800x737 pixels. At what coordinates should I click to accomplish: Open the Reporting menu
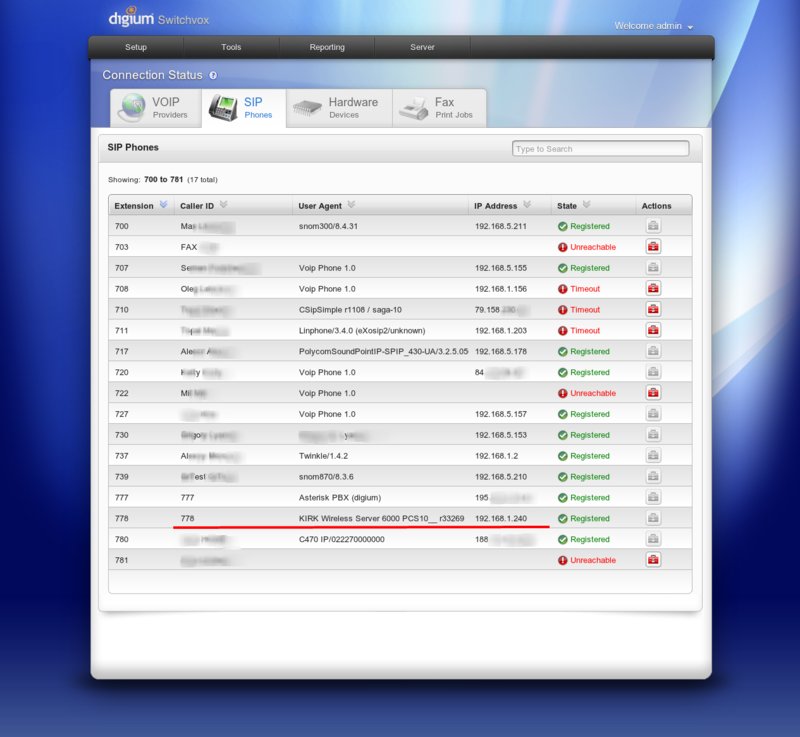[x=327, y=47]
